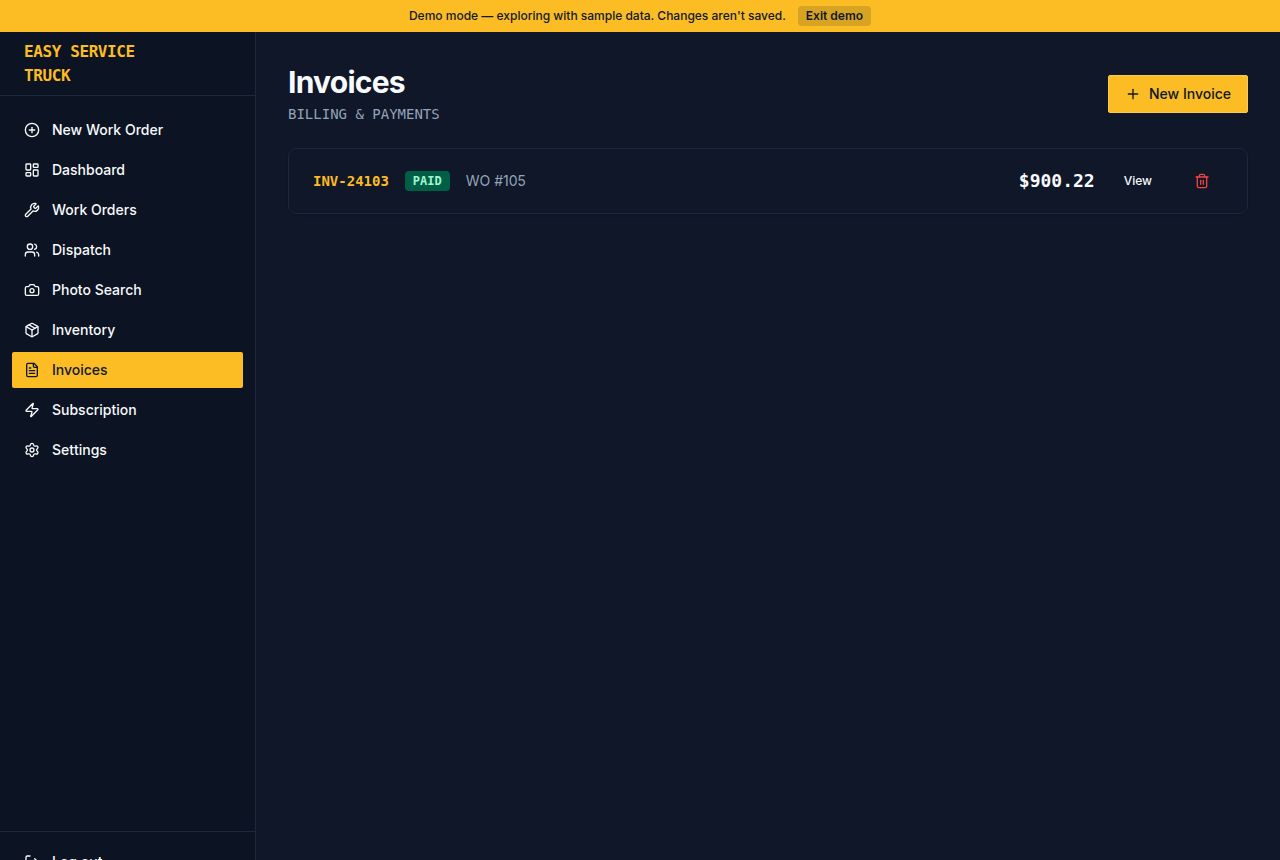Open New Work Order from sidebar
1280x860 pixels.
tap(127, 130)
